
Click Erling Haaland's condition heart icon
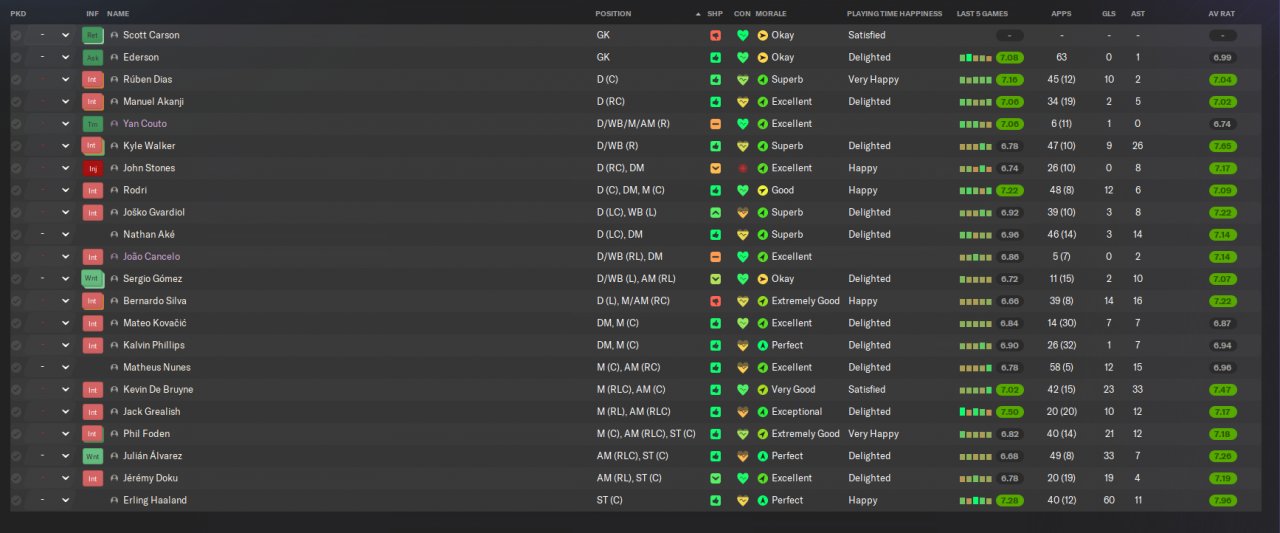(742, 500)
